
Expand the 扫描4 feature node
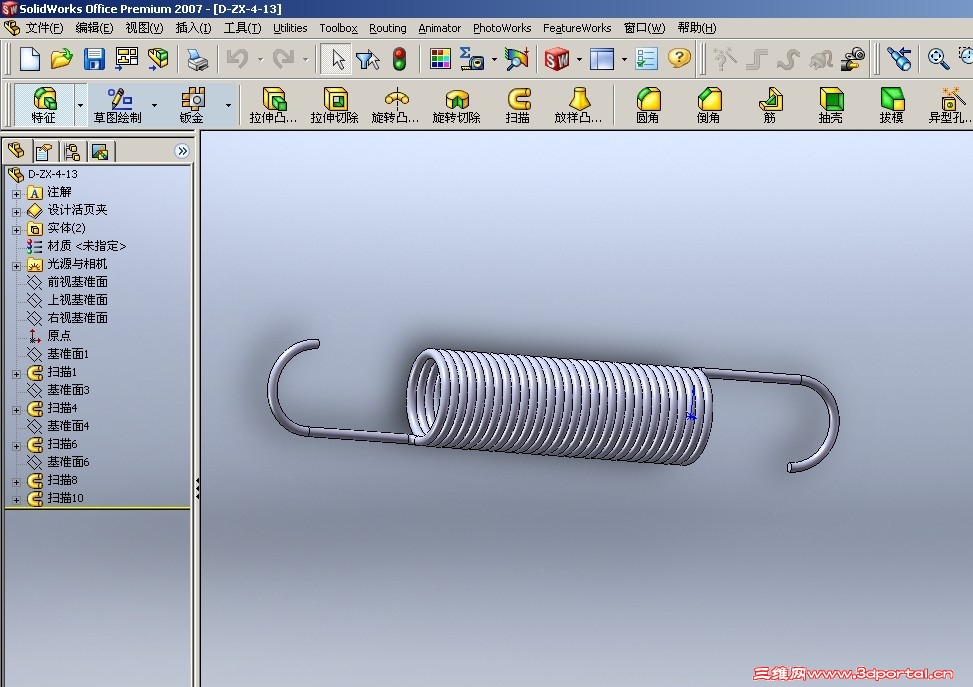(17, 410)
